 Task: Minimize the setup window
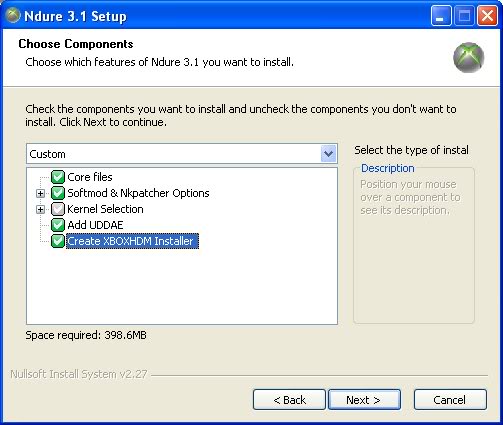tap(441, 16)
